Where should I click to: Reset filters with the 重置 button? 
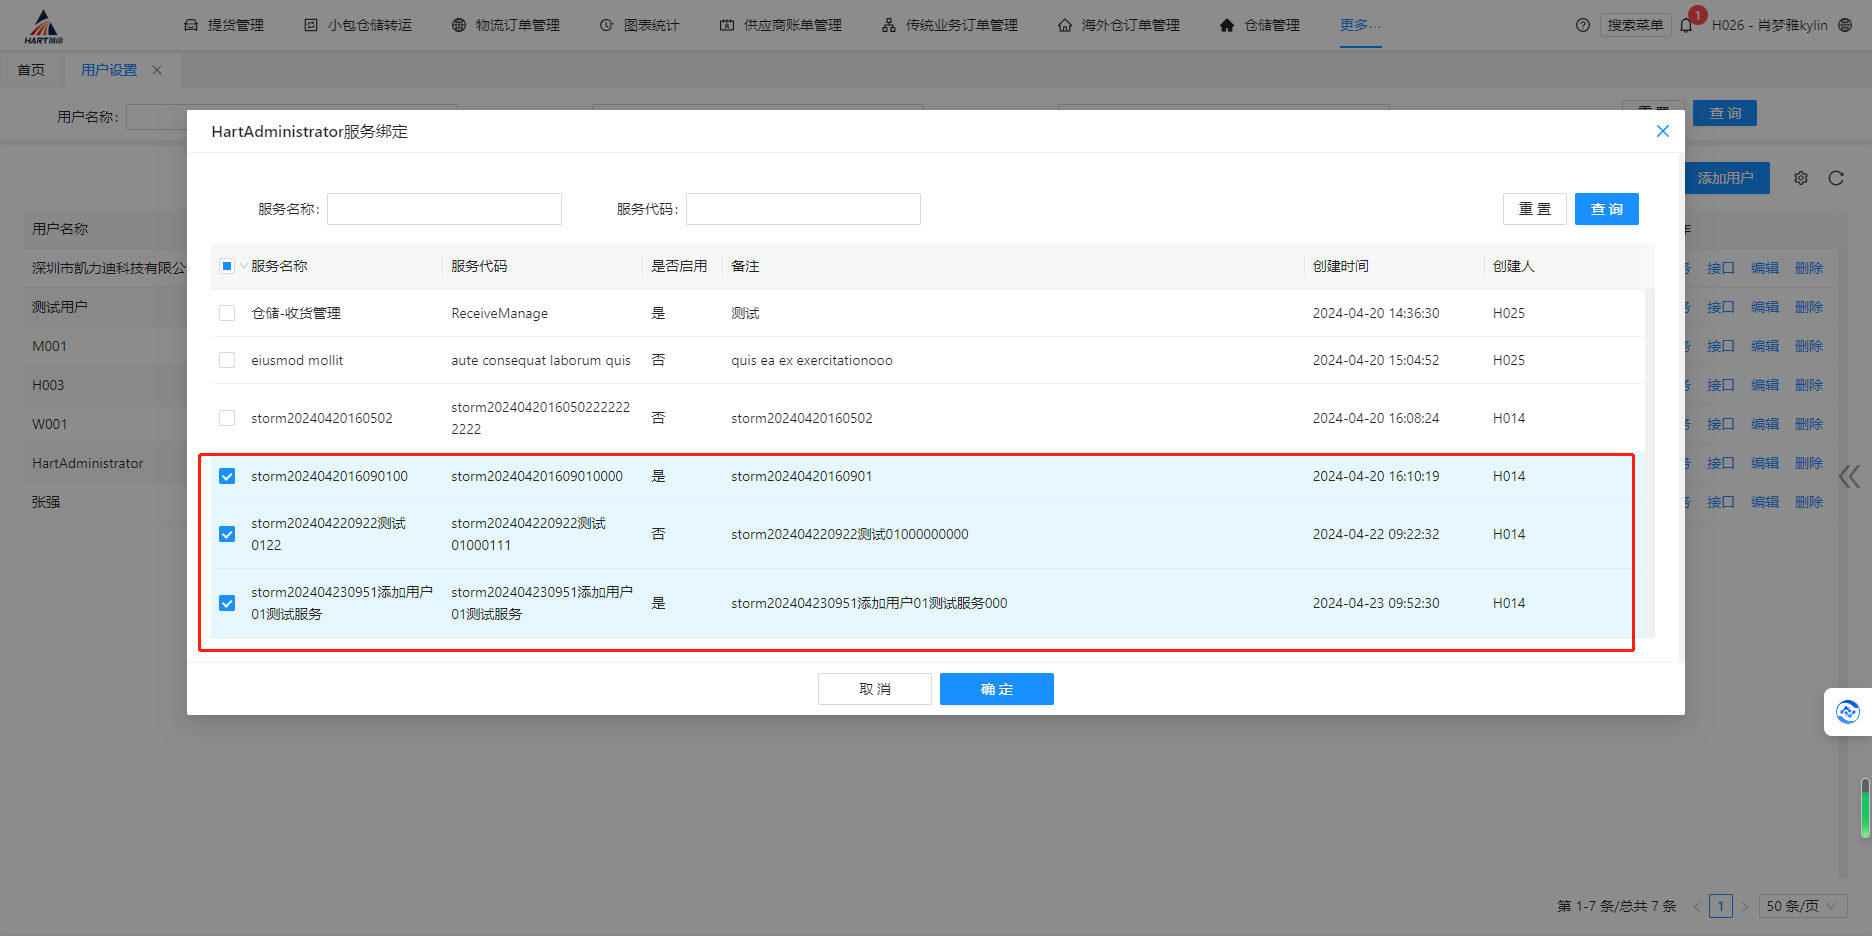[x=1534, y=208]
